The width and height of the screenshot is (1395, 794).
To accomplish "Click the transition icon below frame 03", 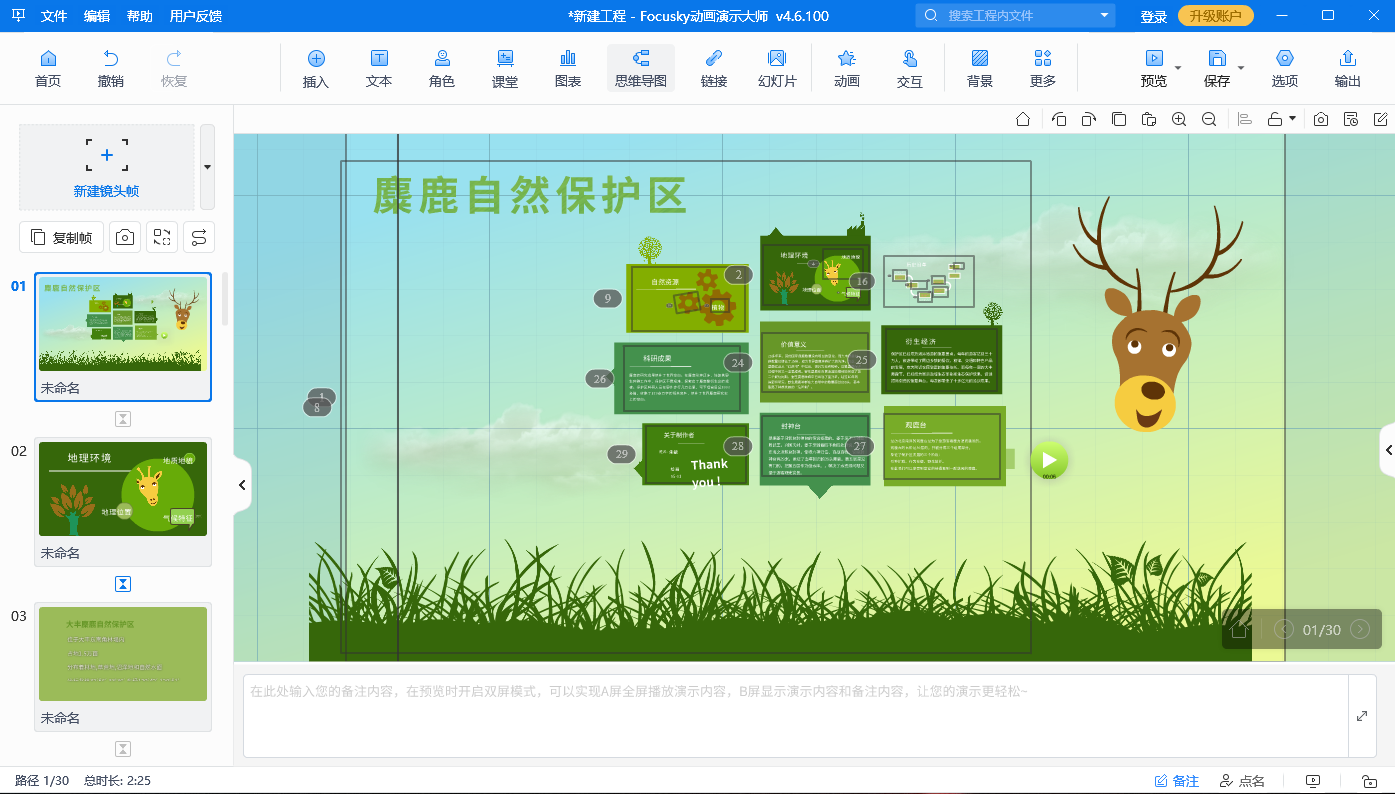I will pos(123,749).
